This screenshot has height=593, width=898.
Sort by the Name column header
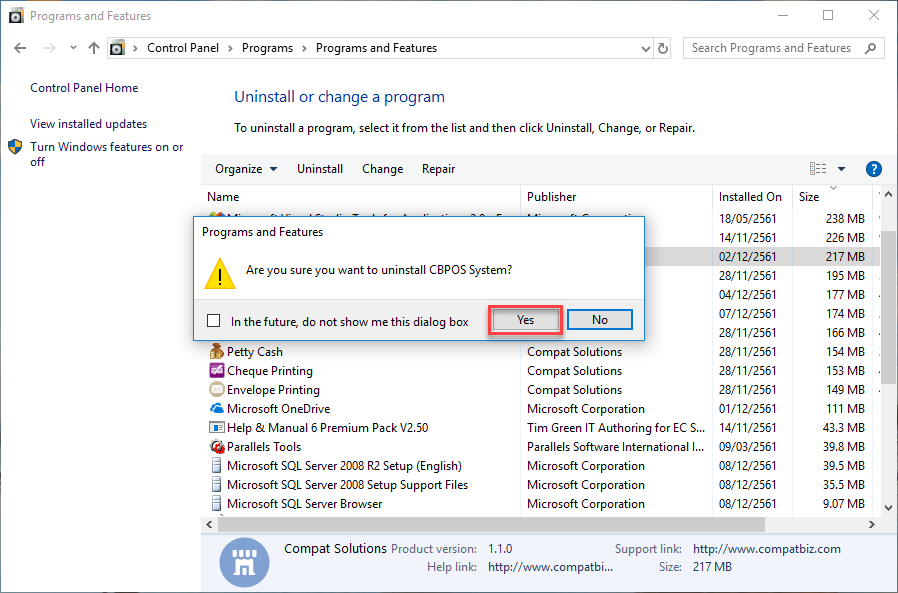pos(361,197)
